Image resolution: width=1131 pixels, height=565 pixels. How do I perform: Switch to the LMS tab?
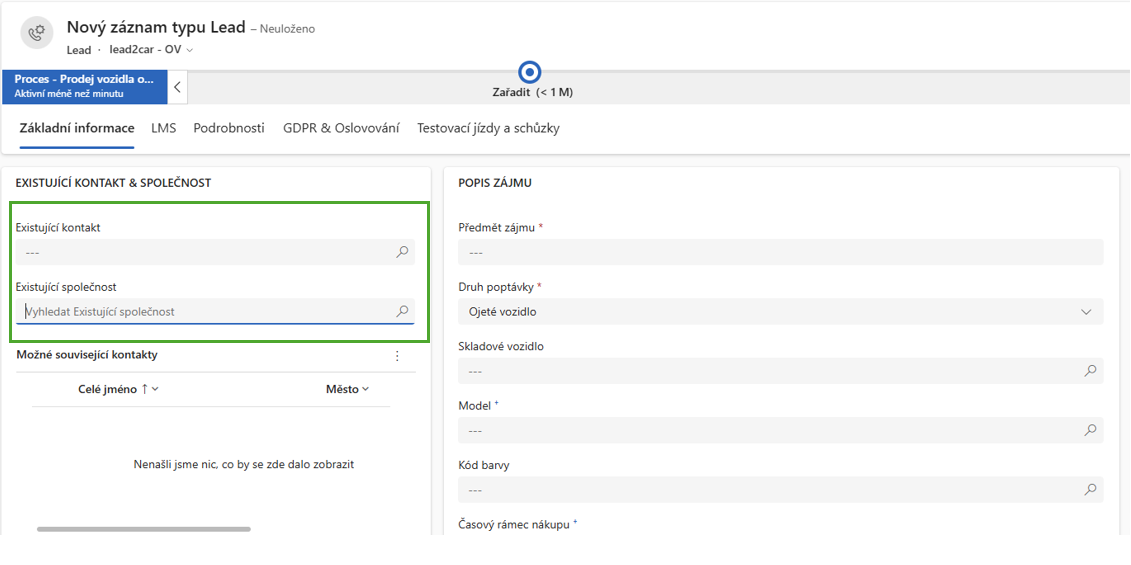[163, 128]
